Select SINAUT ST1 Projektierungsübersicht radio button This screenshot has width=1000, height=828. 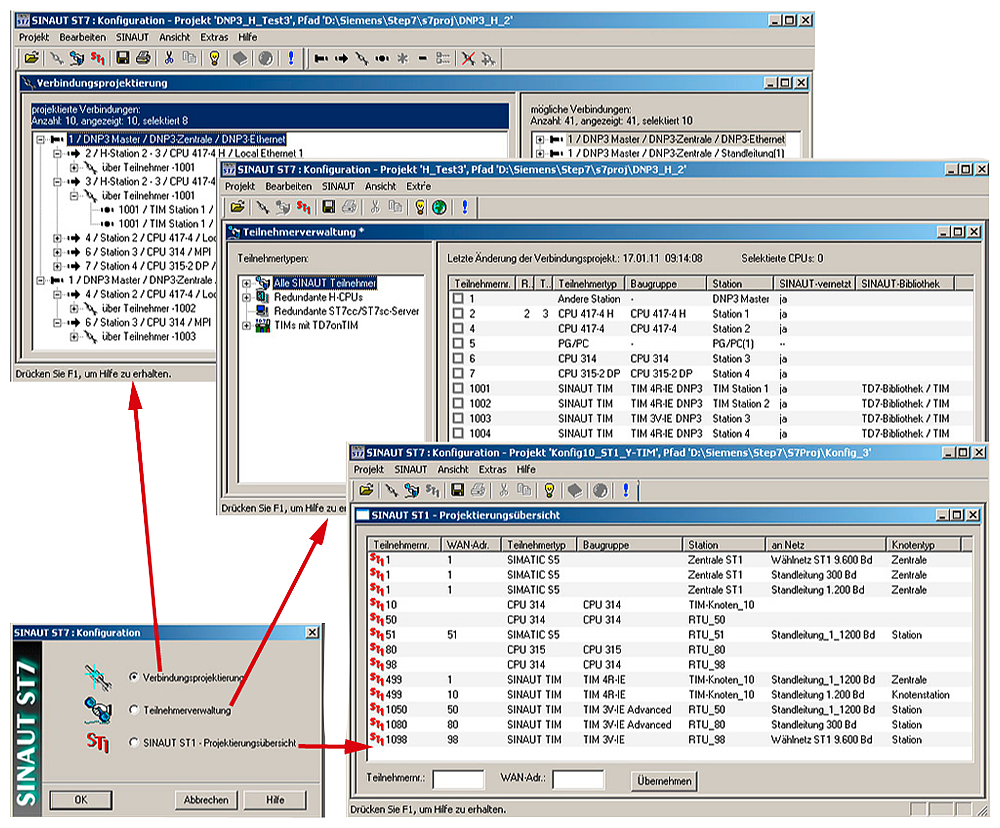tap(133, 743)
